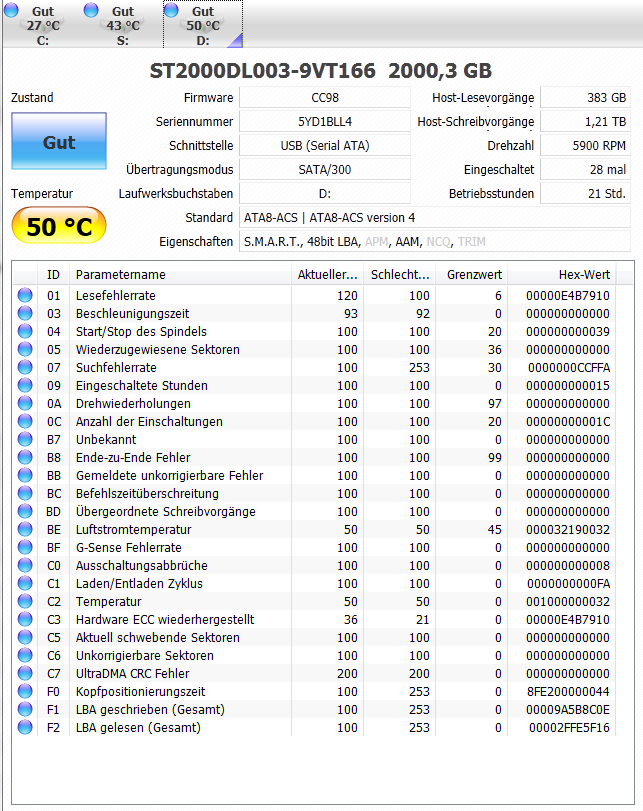Click hex value 000032190032
Screen dimensions: 643x811
coord(568,530)
